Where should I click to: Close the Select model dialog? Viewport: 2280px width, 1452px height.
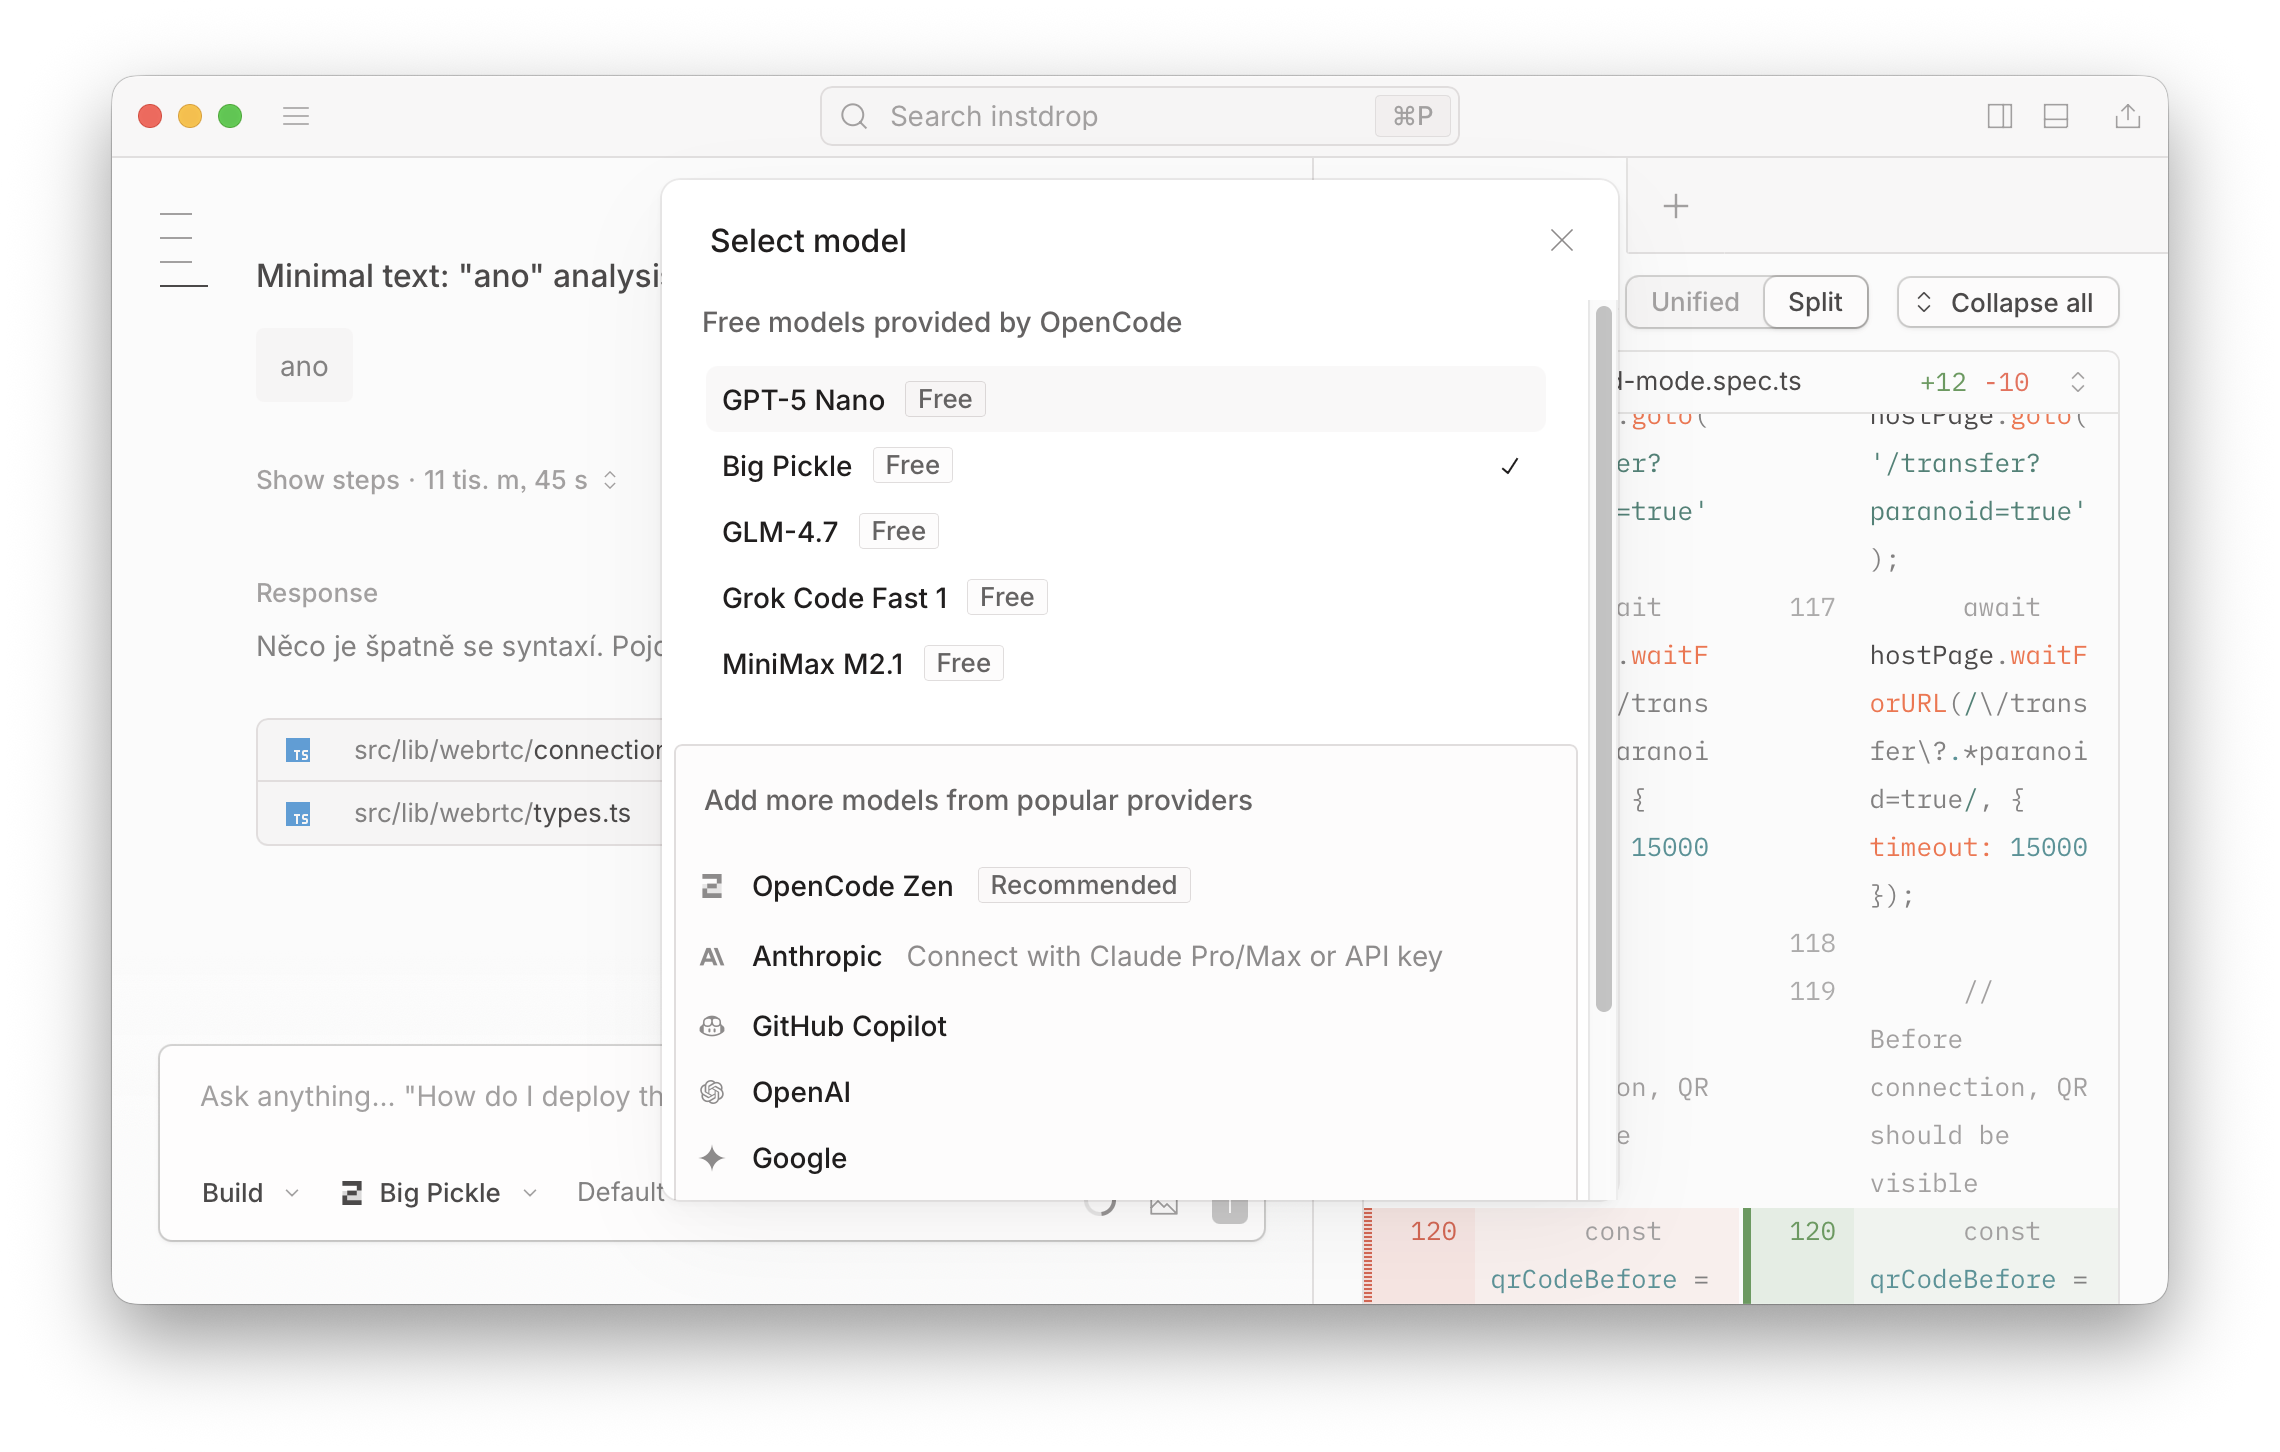[1561, 240]
